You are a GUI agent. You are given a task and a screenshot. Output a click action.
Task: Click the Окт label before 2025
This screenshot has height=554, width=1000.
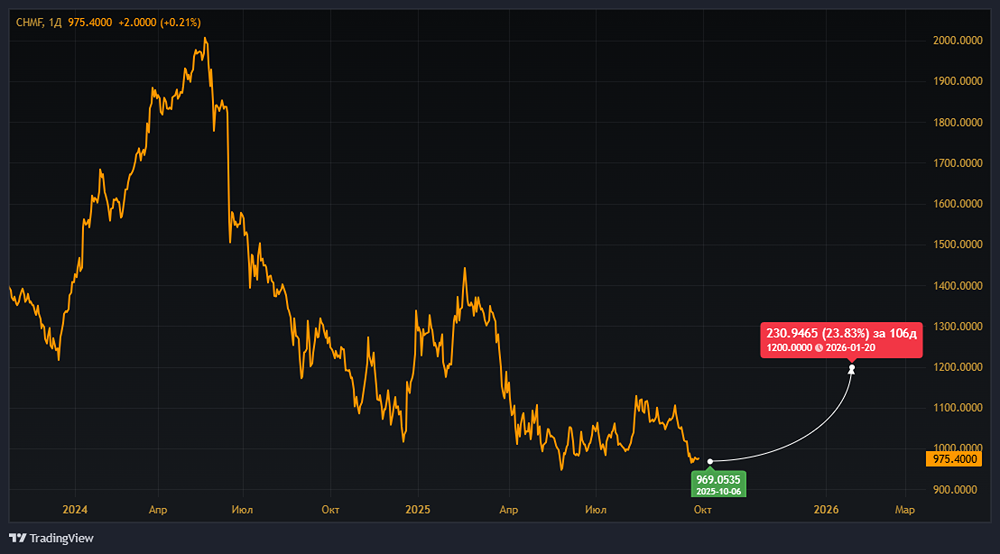(330, 509)
